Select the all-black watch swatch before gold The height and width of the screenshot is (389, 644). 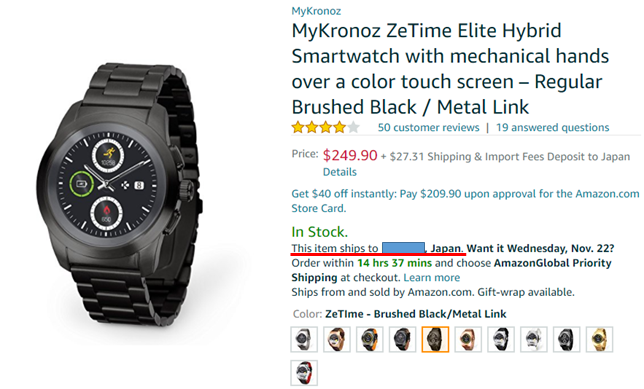[566, 339]
